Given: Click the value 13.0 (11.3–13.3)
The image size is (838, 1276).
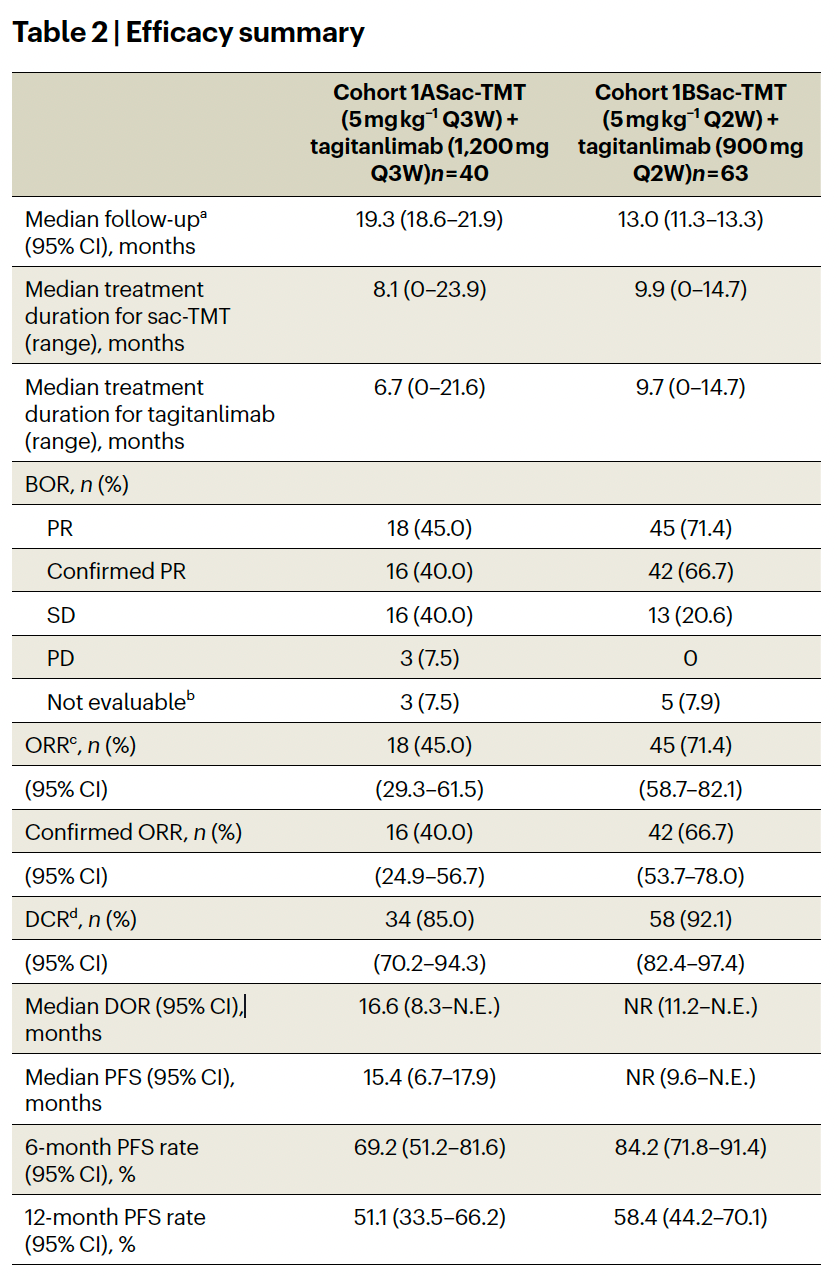Looking at the screenshot, I should tap(690, 220).
